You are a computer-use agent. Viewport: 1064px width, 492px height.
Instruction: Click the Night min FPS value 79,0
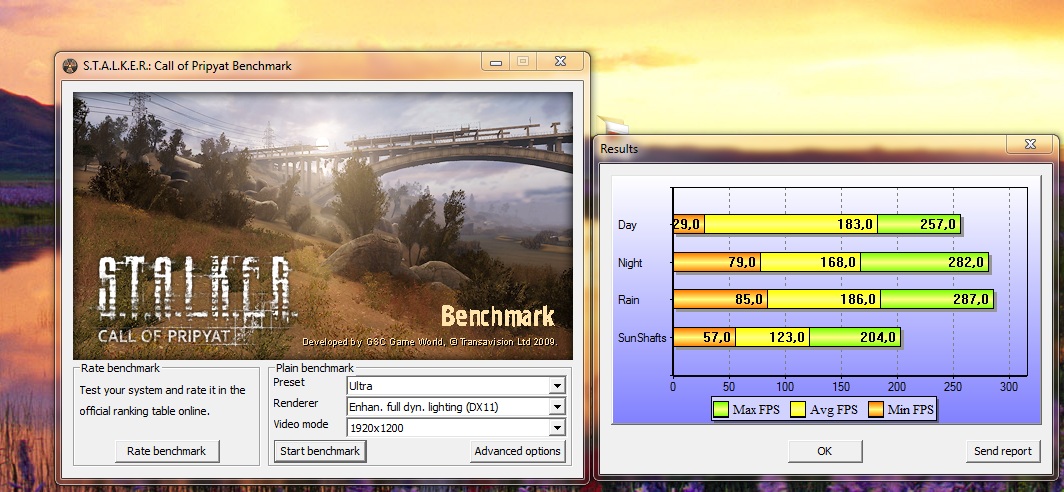pos(742,263)
